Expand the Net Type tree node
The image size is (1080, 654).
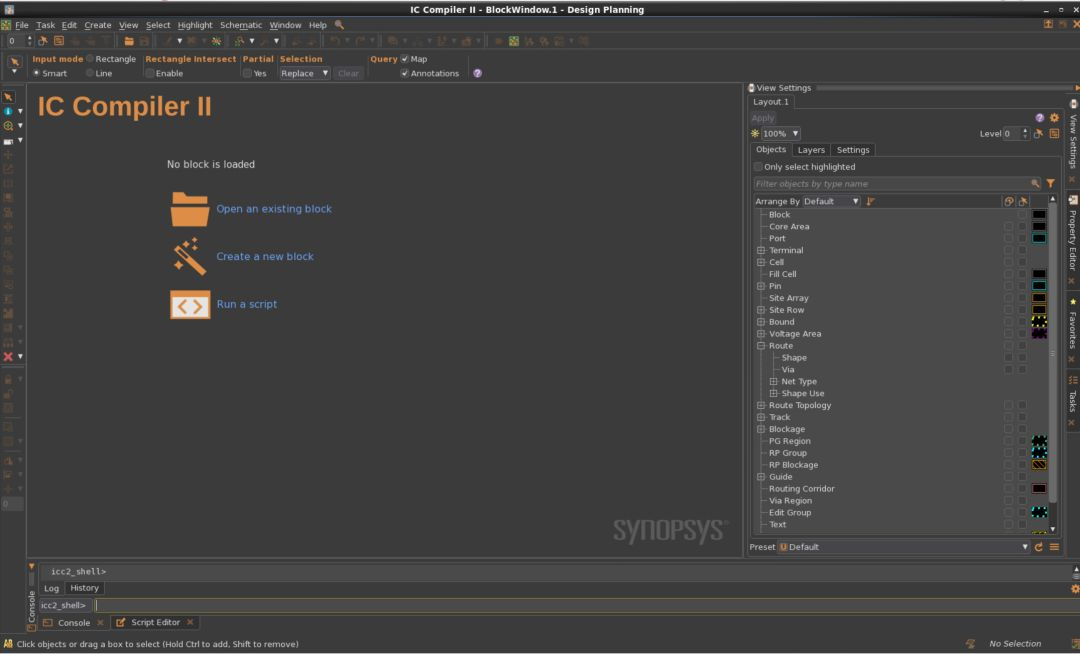pyautogui.click(x=773, y=381)
